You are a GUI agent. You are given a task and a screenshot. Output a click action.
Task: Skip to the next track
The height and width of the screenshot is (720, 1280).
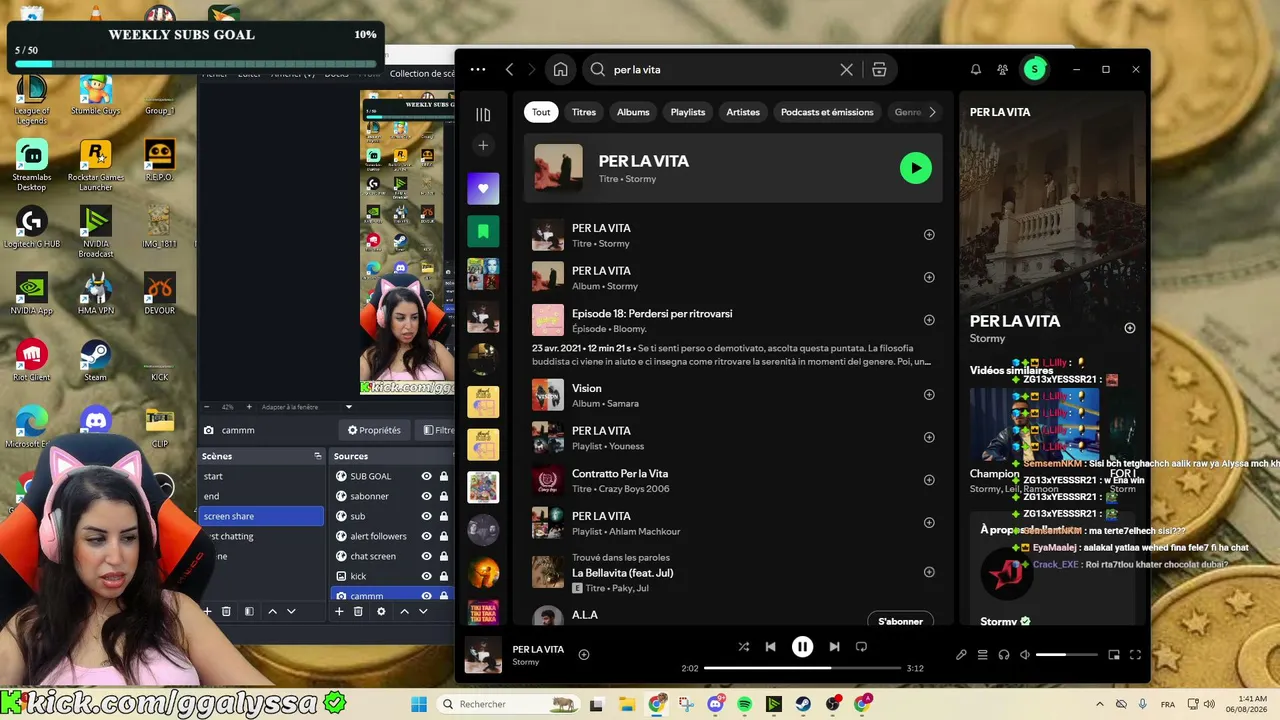click(834, 647)
